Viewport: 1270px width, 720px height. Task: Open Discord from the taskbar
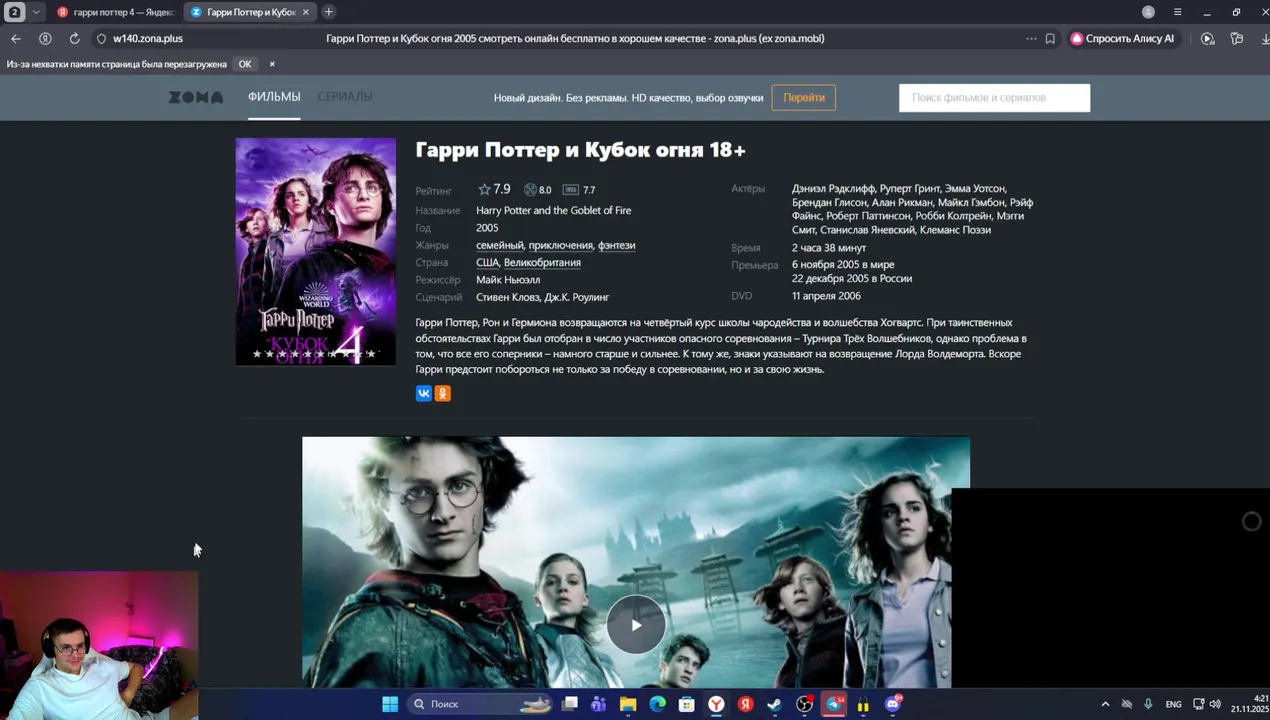click(893, 704)
